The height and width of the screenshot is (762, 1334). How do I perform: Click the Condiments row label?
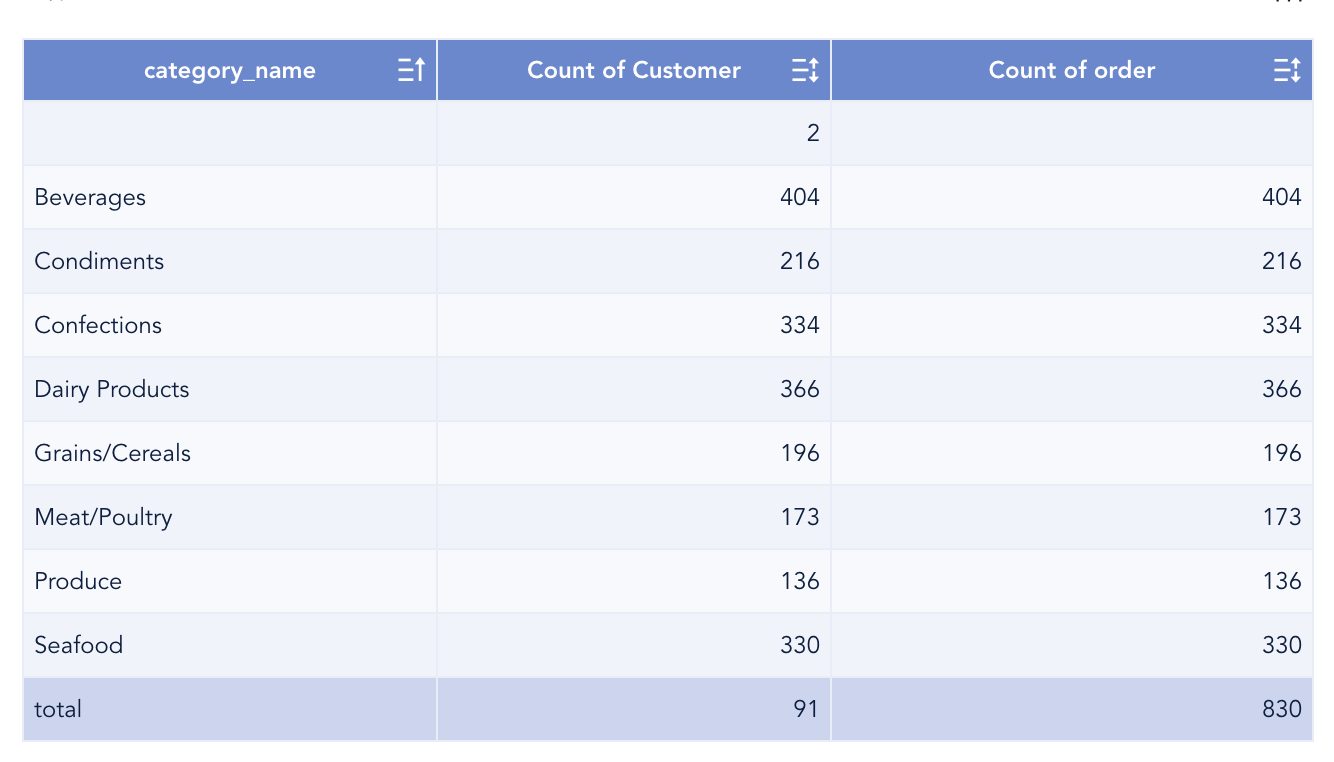coord(99,261)
